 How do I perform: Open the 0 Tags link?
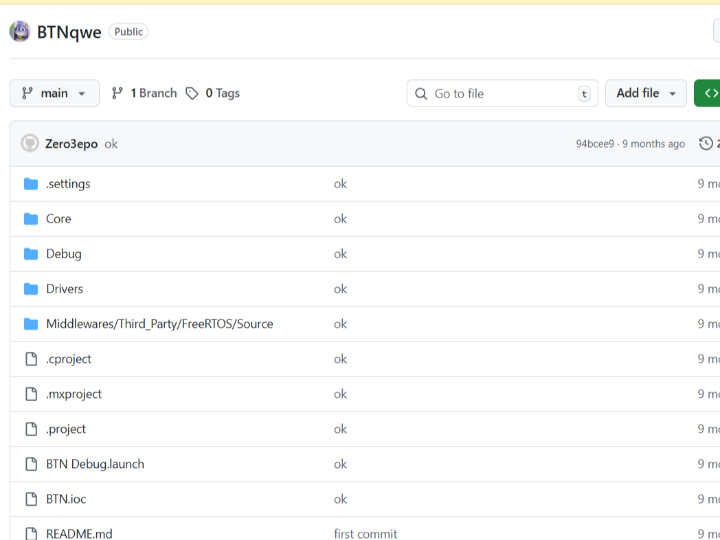tap(213, 93)
